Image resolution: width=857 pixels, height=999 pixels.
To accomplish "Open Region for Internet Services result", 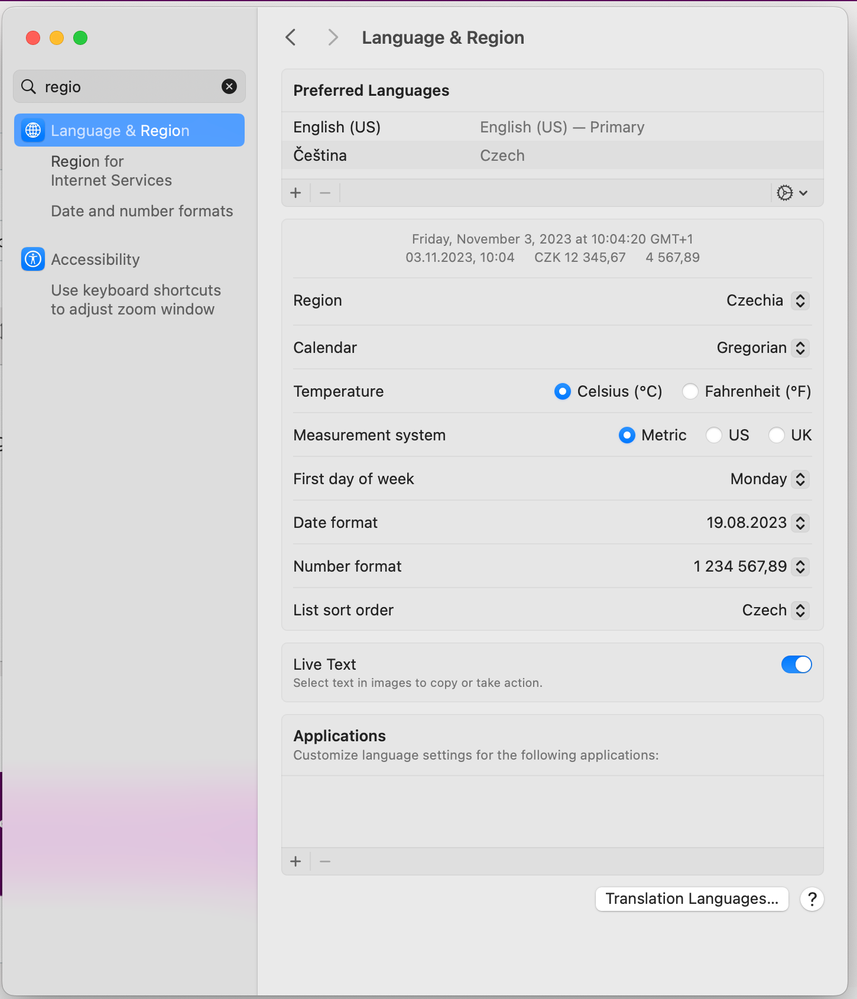I will (112, 171).
